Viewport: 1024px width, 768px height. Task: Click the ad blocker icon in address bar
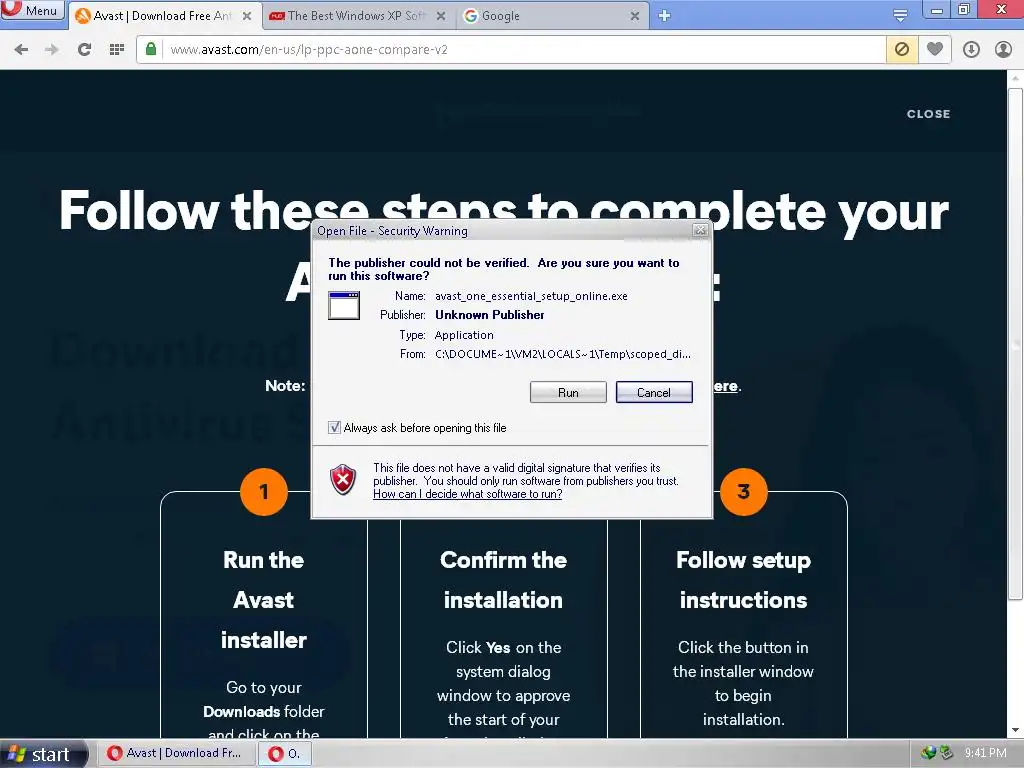tap(902, 50)
